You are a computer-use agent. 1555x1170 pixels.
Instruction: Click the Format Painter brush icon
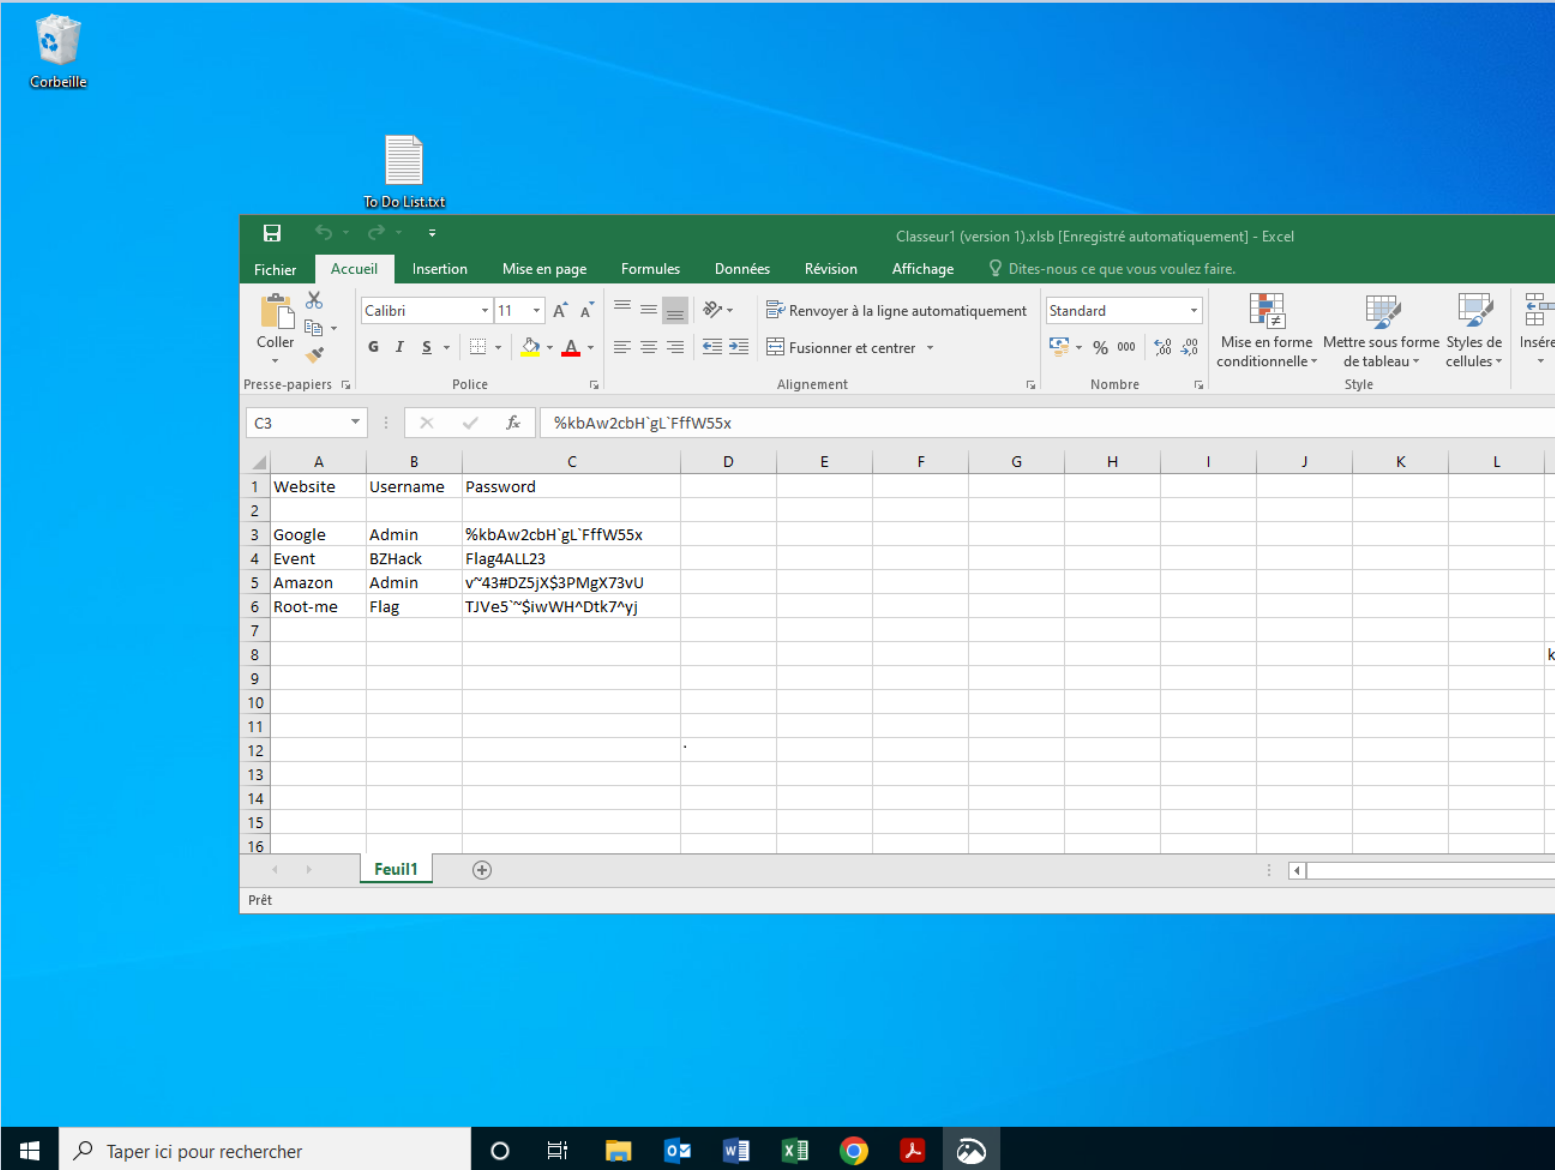click(314, 355)
